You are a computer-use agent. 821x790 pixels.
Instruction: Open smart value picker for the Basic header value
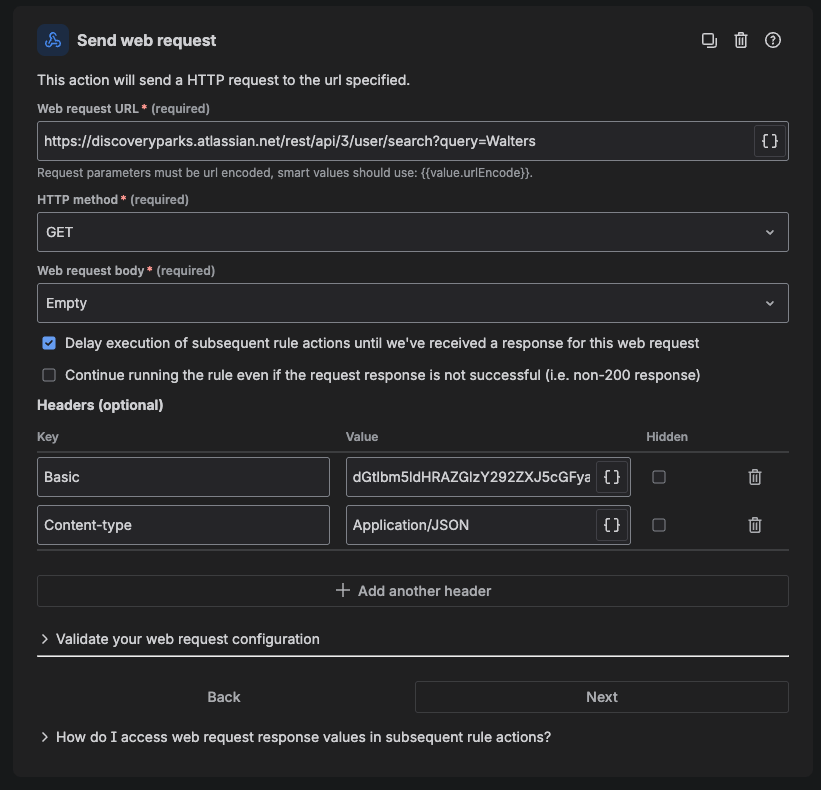pos(611,477)
